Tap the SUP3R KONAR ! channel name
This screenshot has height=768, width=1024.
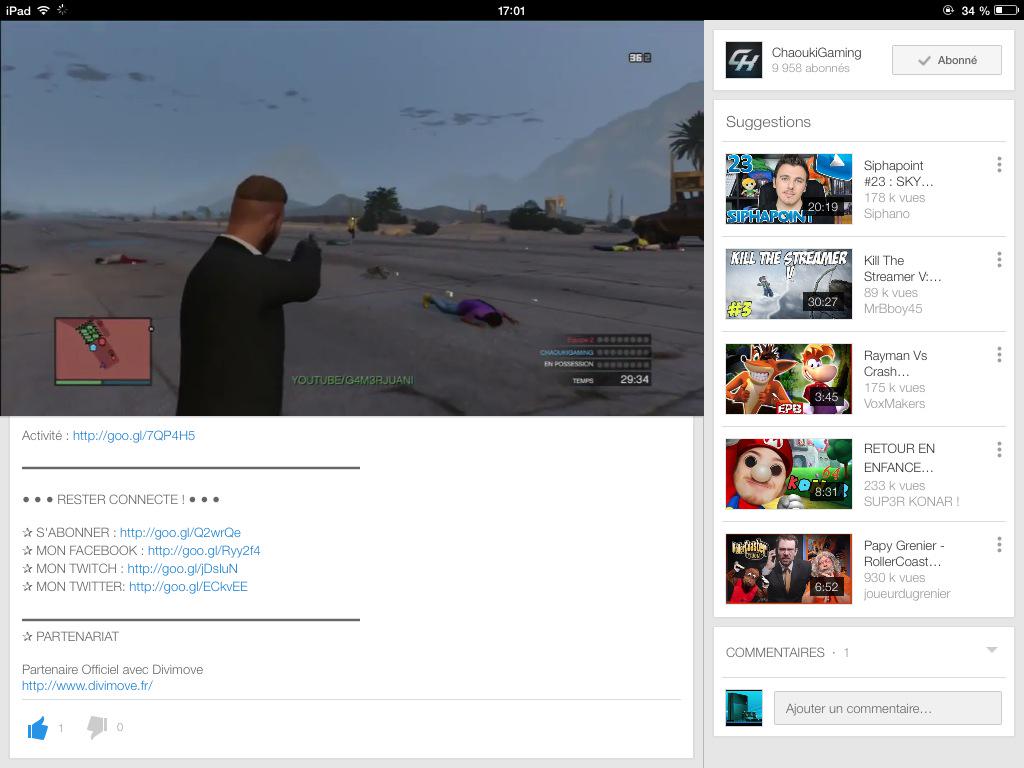[911, 502]
